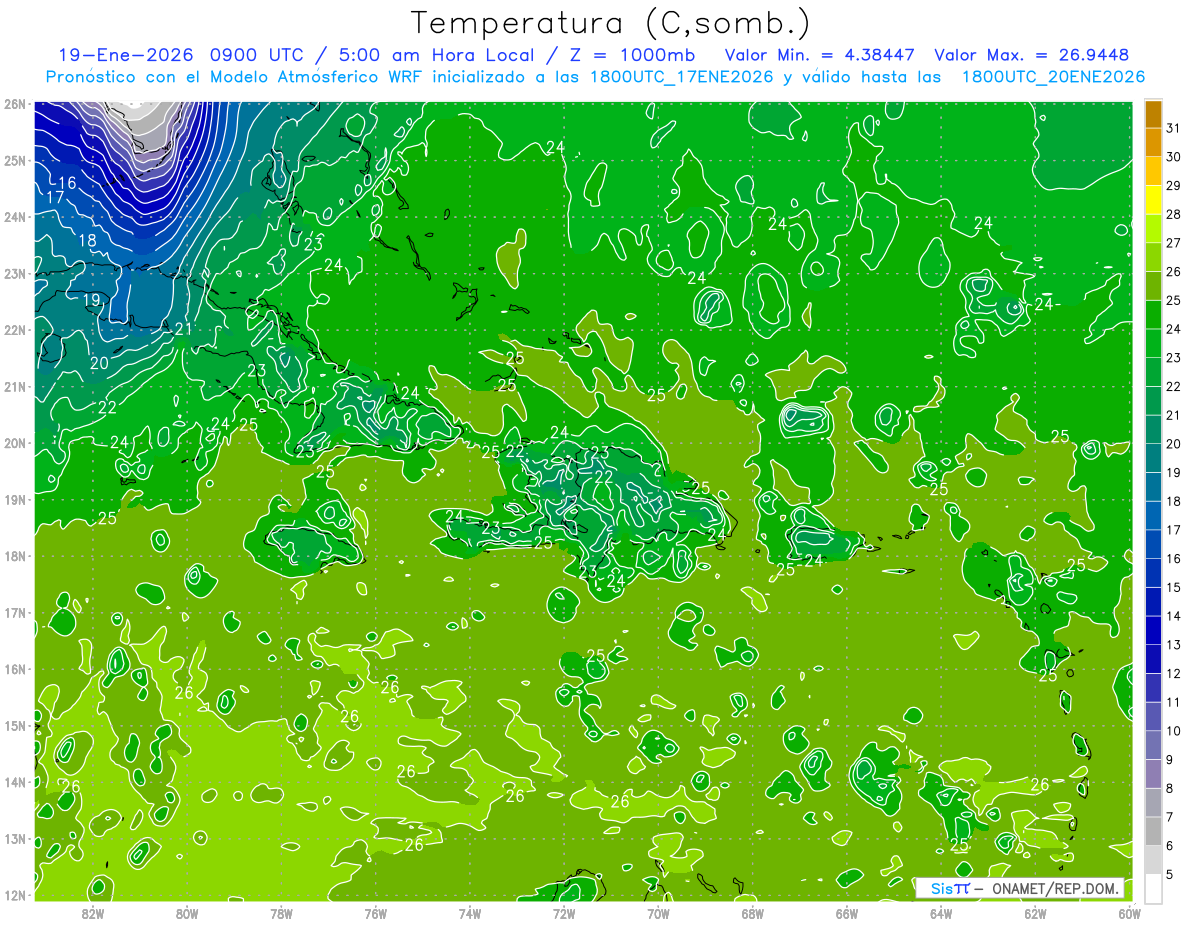Click the dark blue color bar segment between 13 and 14

click(x=1153, y=630)
